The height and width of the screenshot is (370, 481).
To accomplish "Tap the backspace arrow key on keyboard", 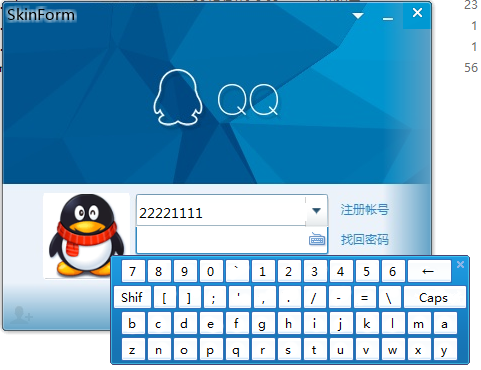I will 429,271.
